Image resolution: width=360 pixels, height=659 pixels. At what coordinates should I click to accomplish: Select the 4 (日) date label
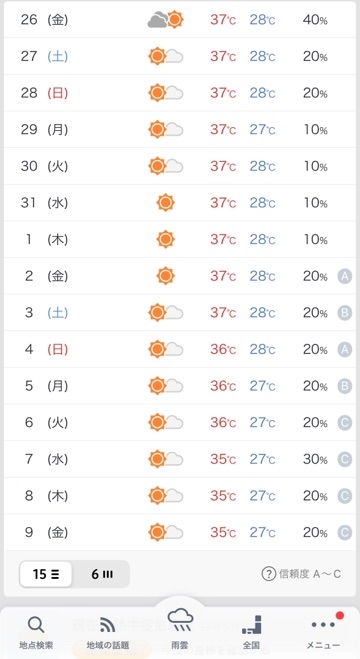pos(44,350)
